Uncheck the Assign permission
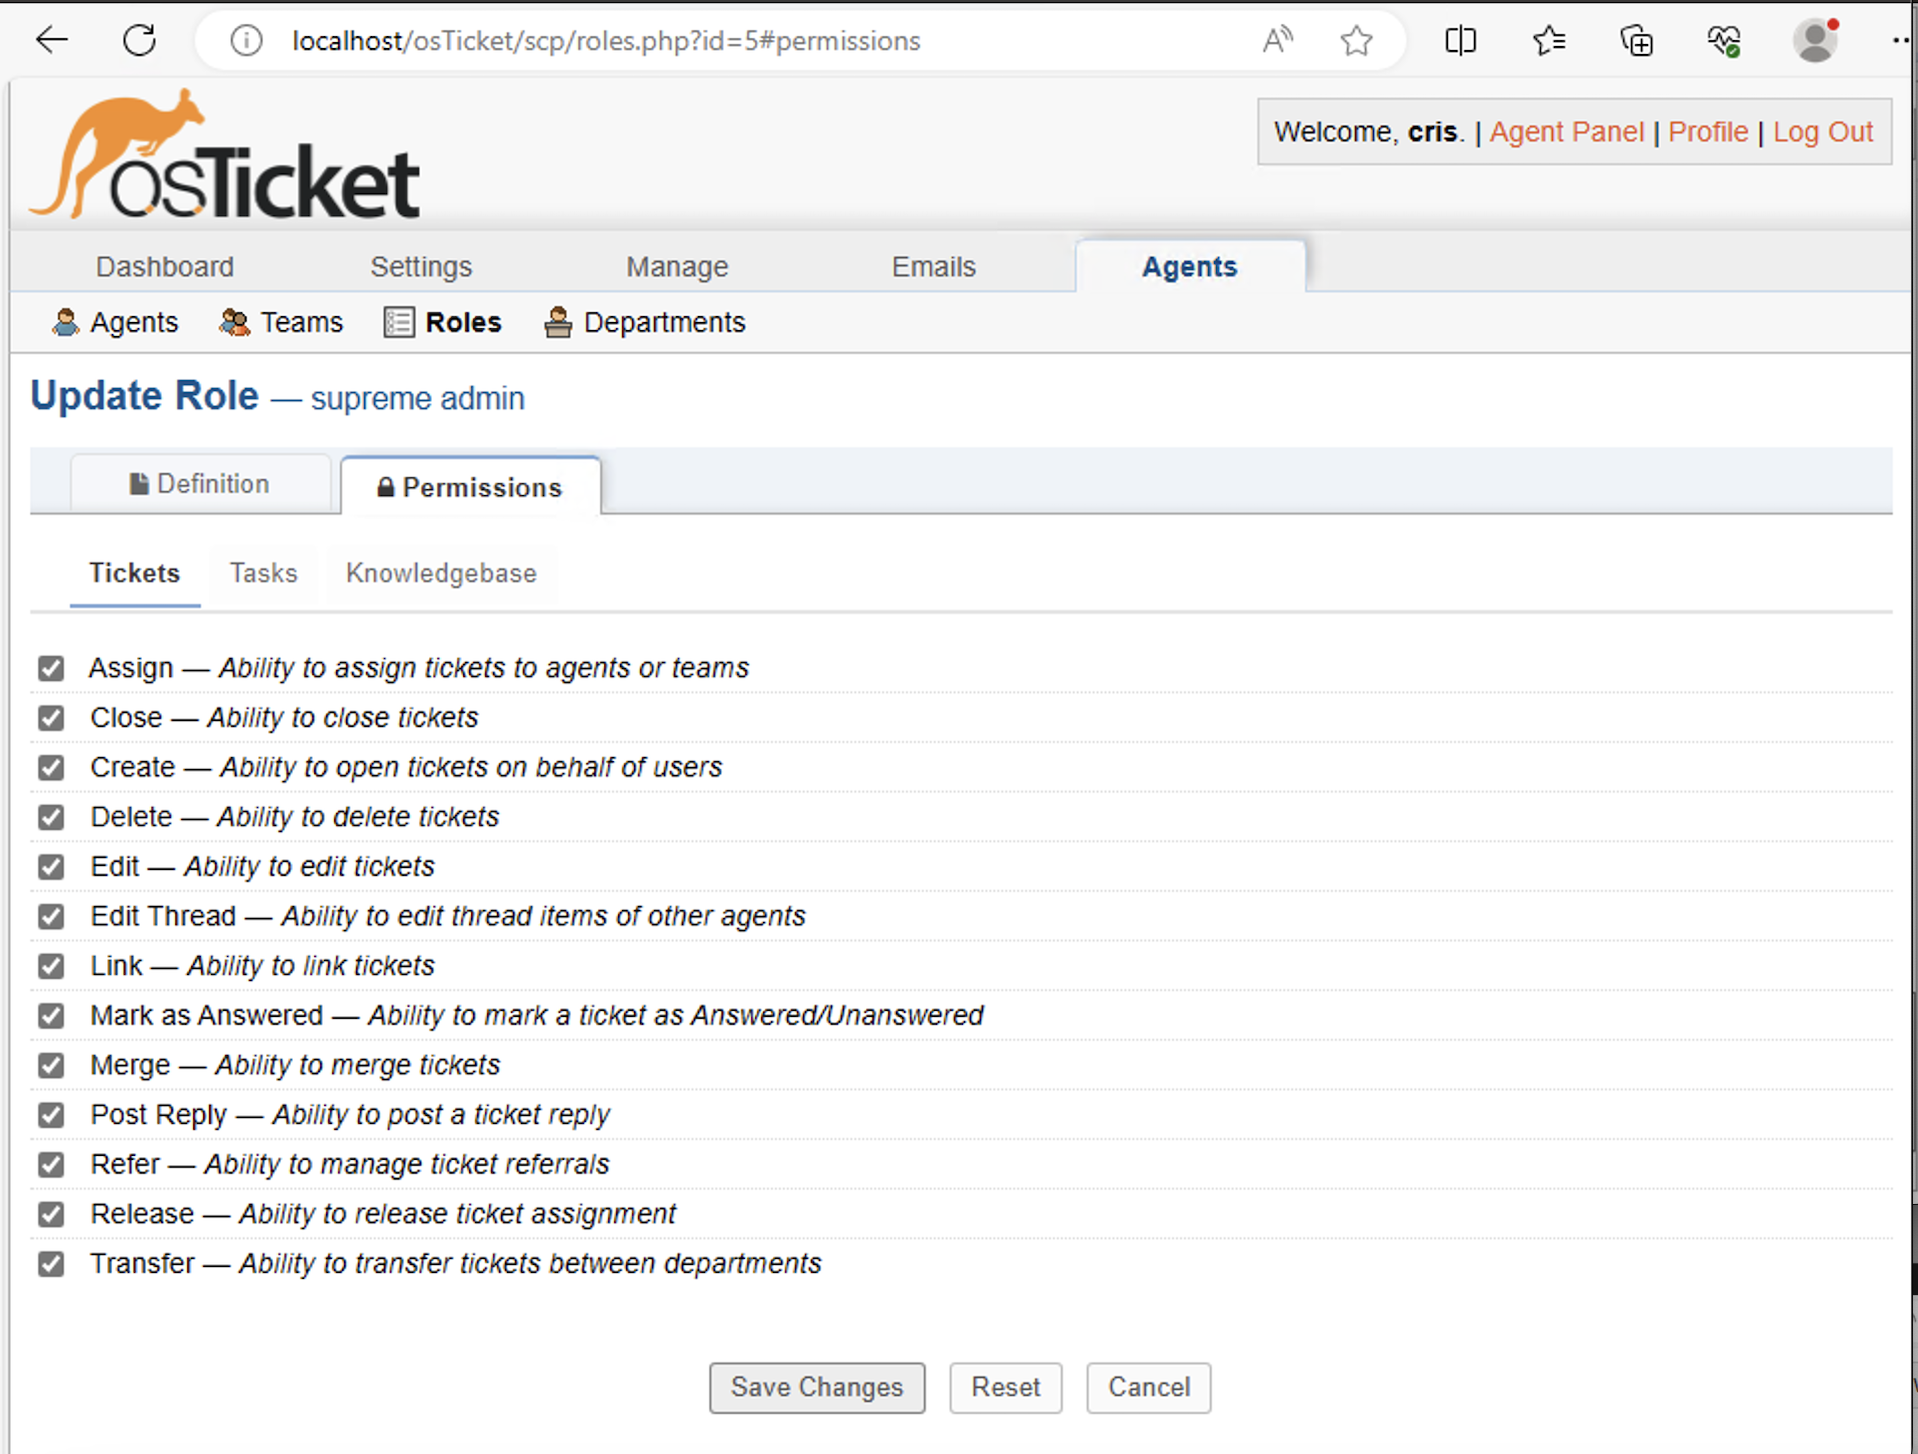The height and width of the screenshot is (1454, 1918). point(51,668)
